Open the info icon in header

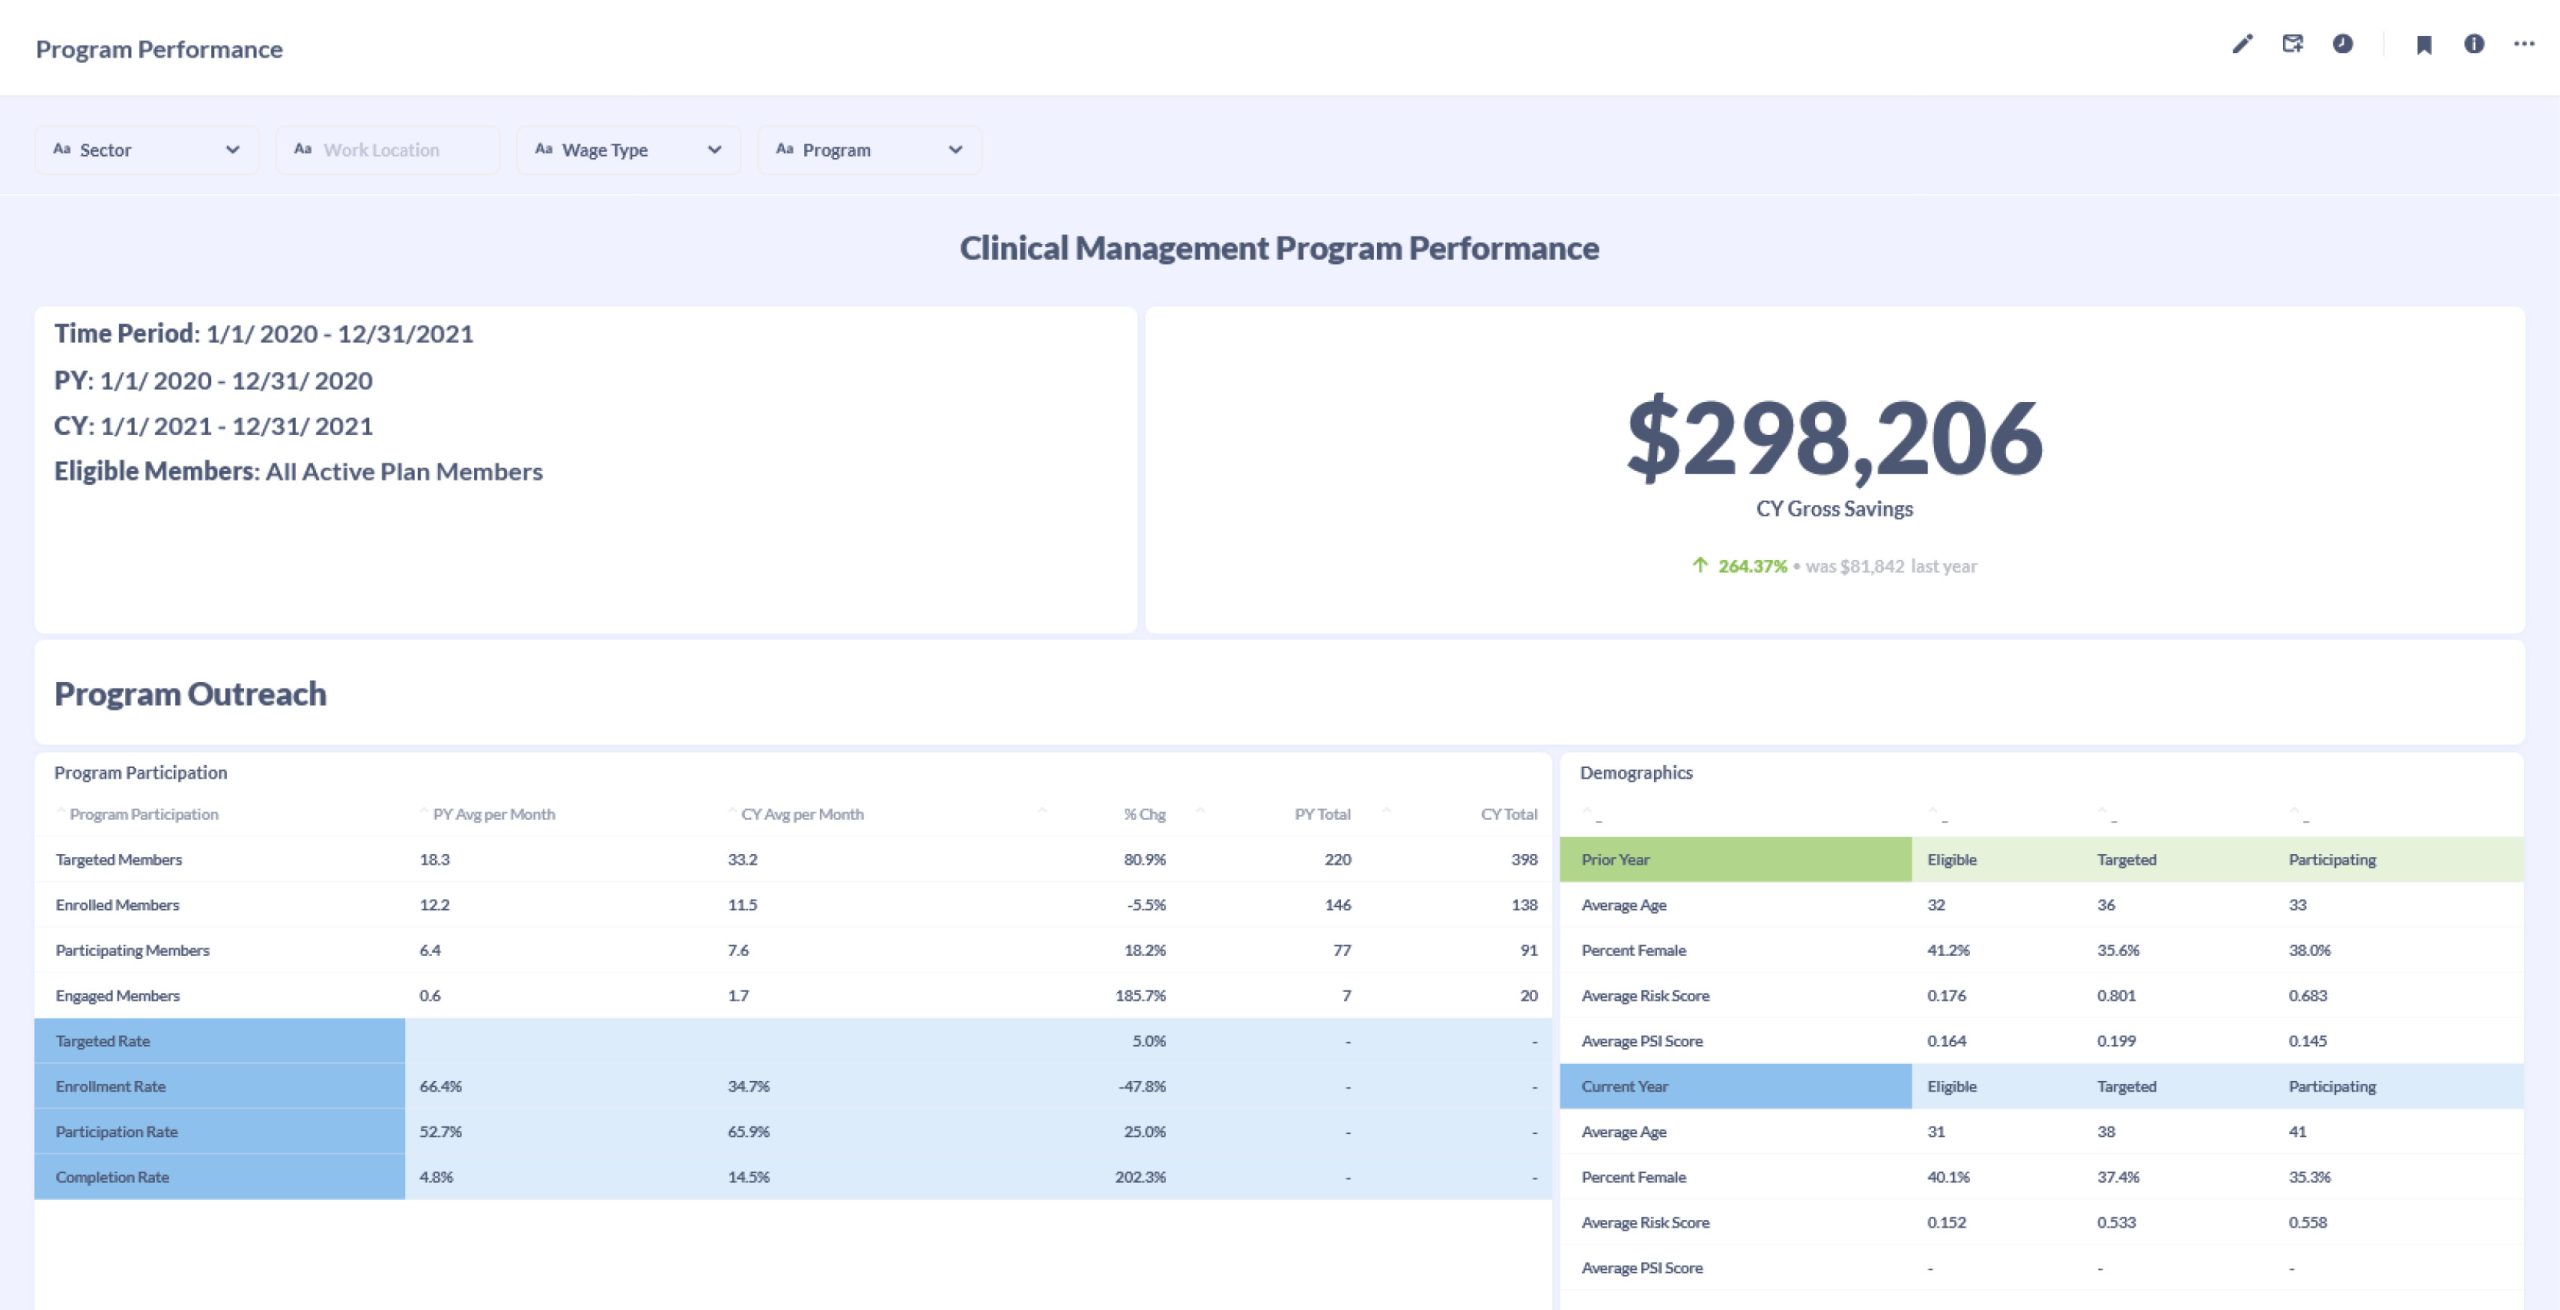pyautogui.click(x=2474, y=44)
